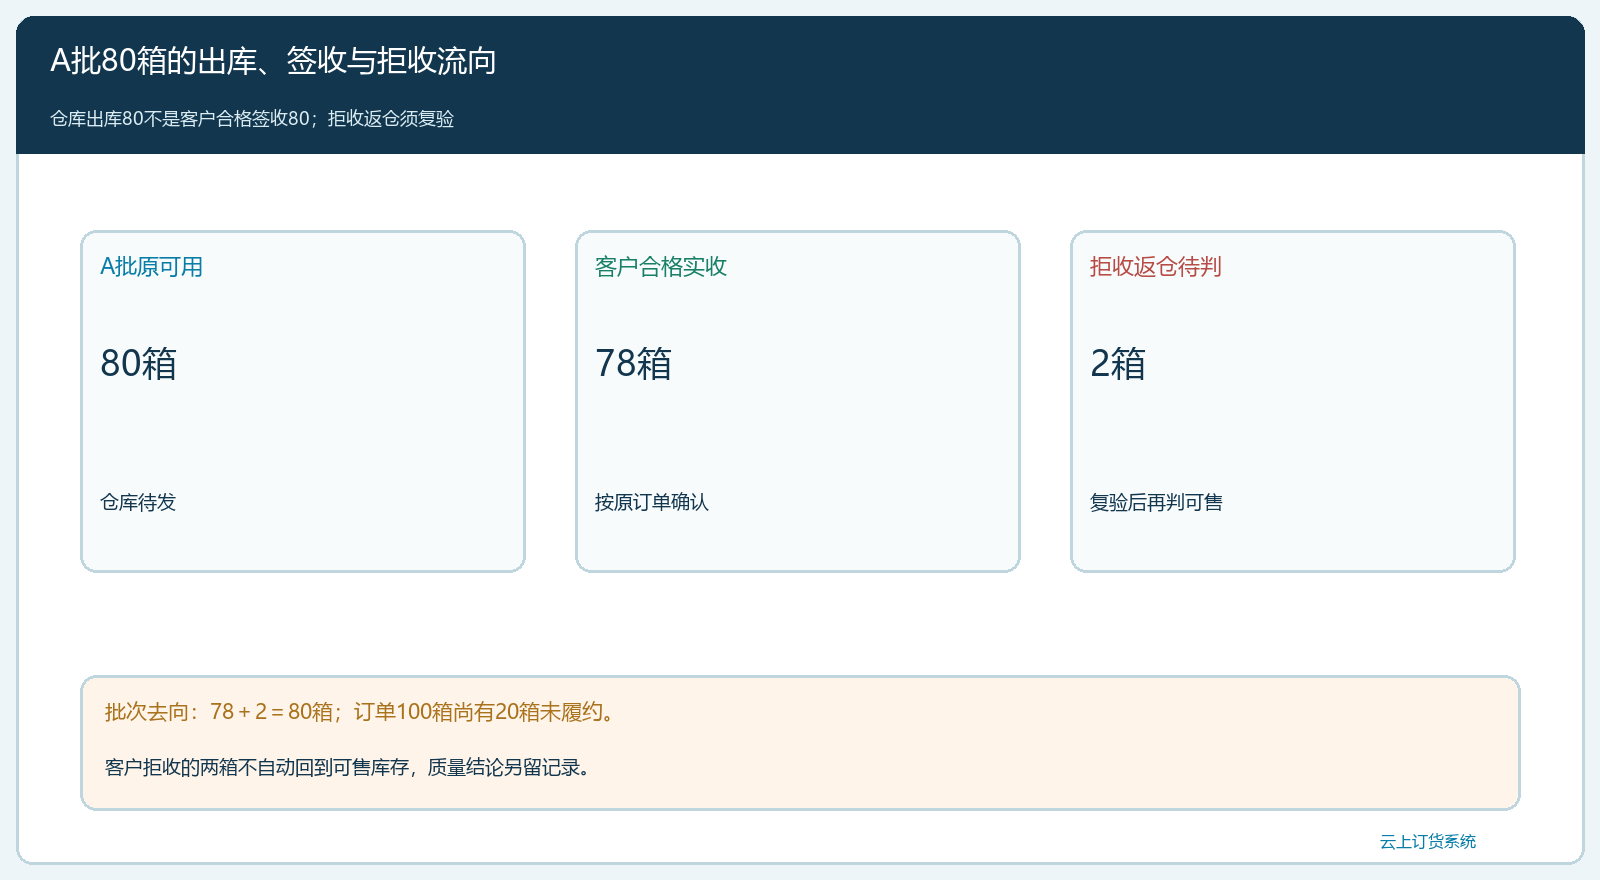Image resolution: width=1600 pixels, height=880 pixels.
Task: Click the title A批80箱的出库、签收与拒收流向
Action: pos(273,61)
